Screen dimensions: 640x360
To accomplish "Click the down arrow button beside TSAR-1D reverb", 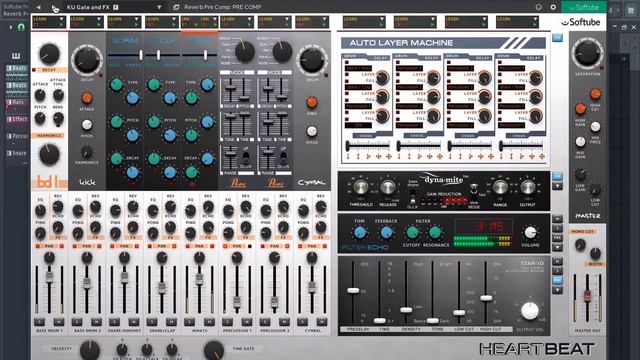I will point(557,290).
